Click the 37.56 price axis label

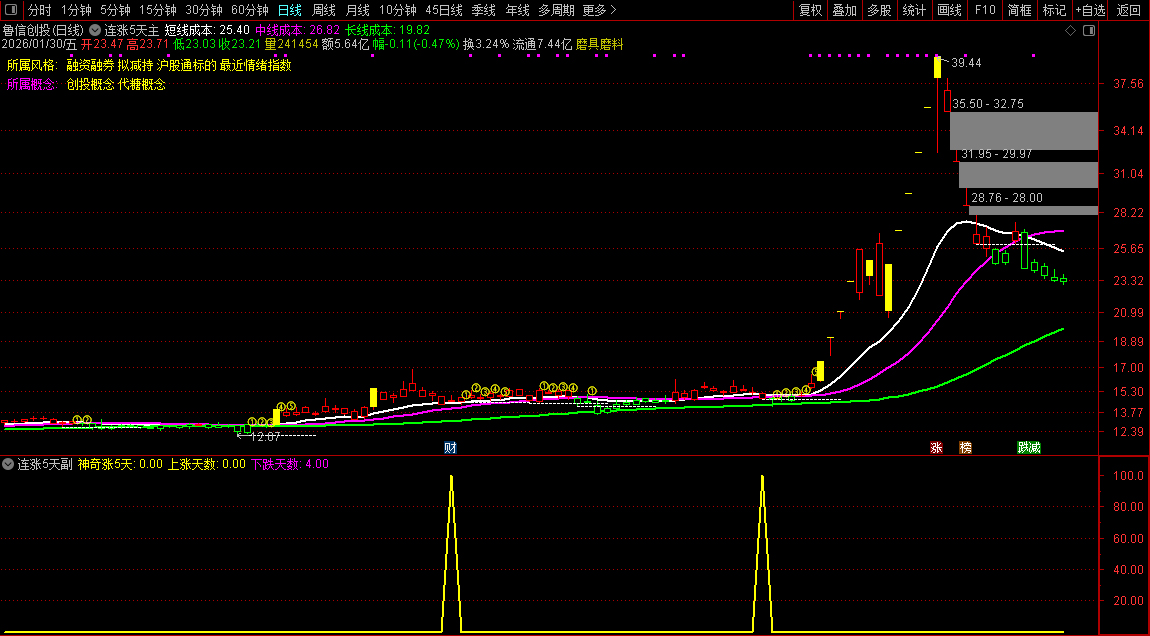pyautogui.click(x=1128, y=84)
